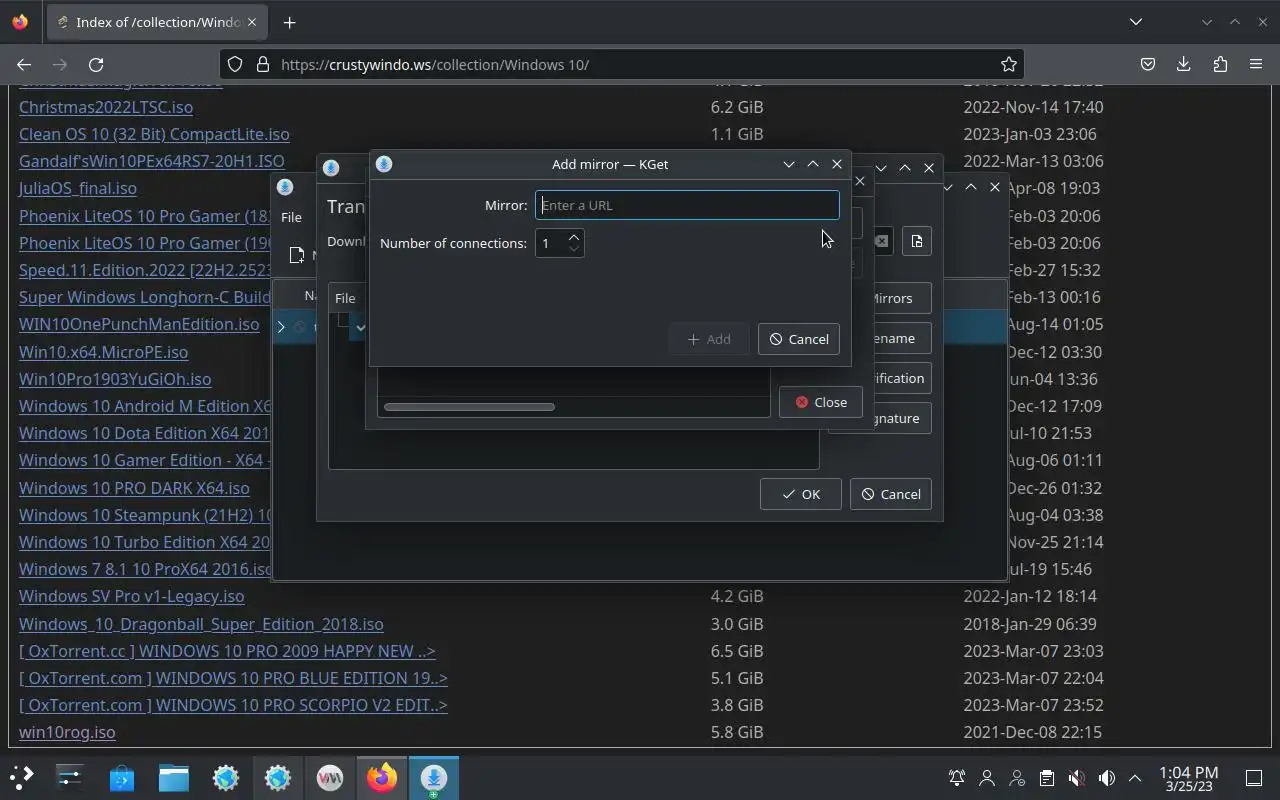The height and width of the screenshot is (800, 1280).
Task: Open the Firefox hamburger menu
Action: coord(1256,64)
